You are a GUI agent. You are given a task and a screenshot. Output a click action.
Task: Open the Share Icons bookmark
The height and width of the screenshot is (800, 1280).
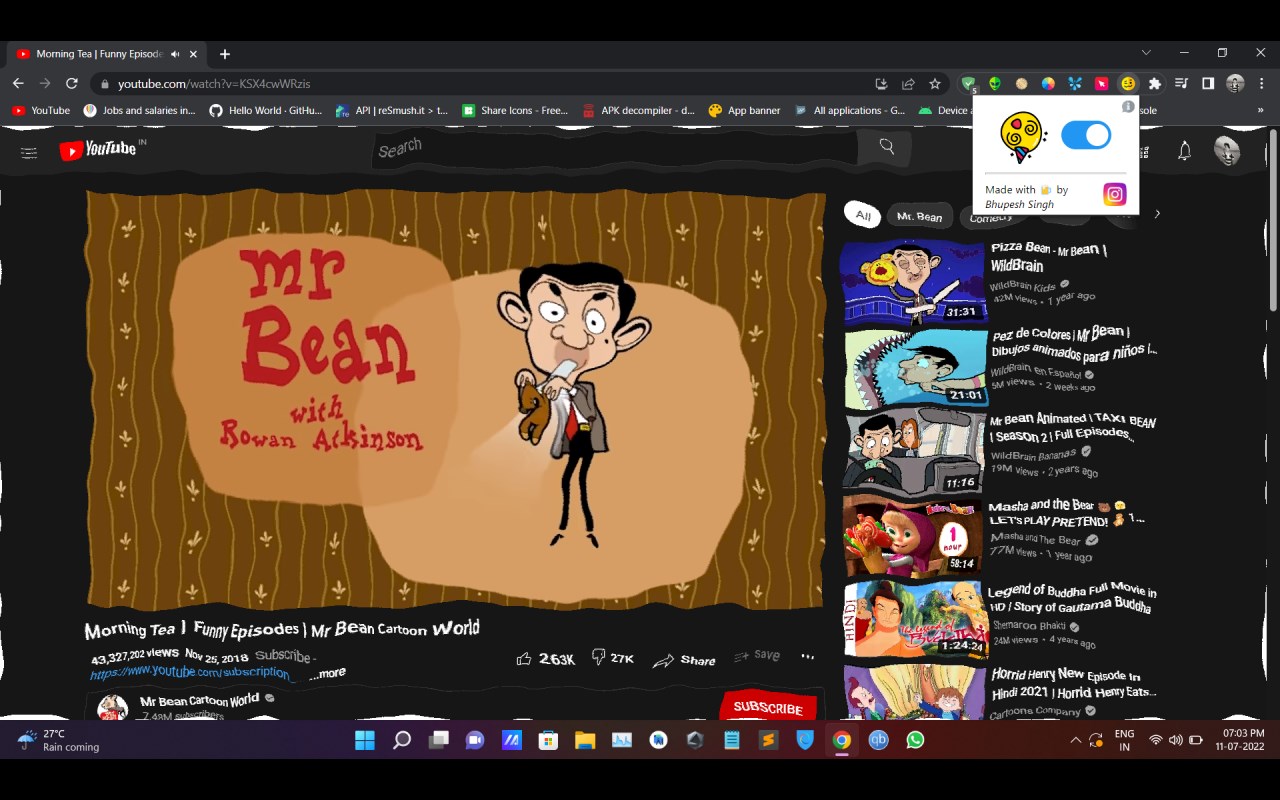[x=515, y=111]
